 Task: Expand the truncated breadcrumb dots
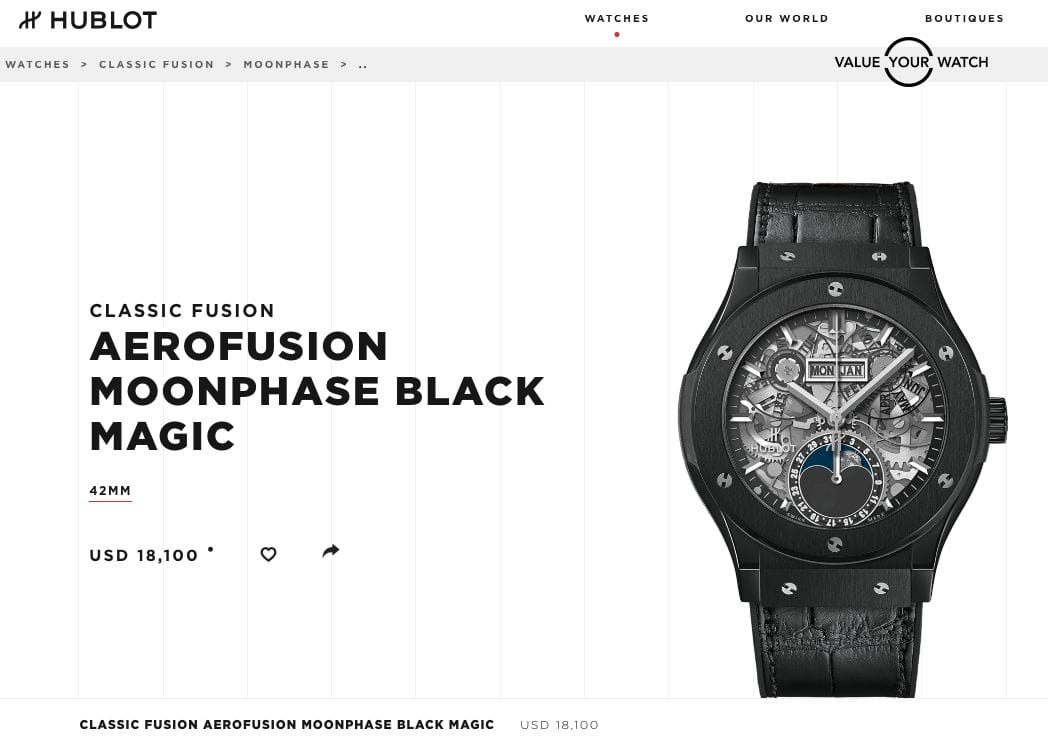pos(363,66)
